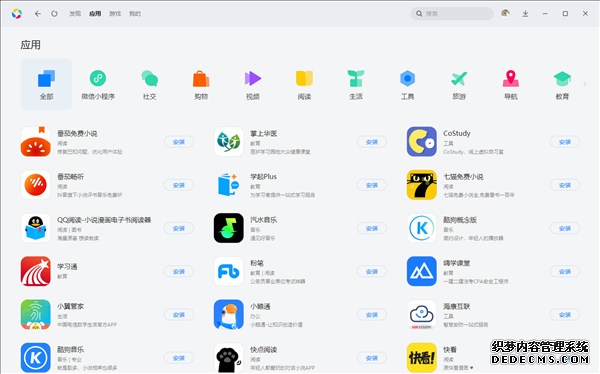This screenshot has height=374, width=600.
Task: Install 学起Plus
Action: (x=372, y=185)
